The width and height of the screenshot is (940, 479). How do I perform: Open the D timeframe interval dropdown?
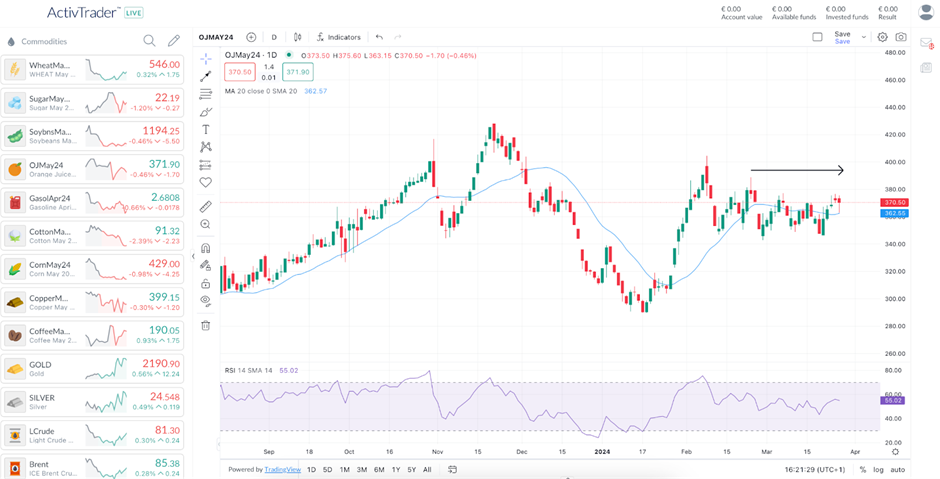274,37
